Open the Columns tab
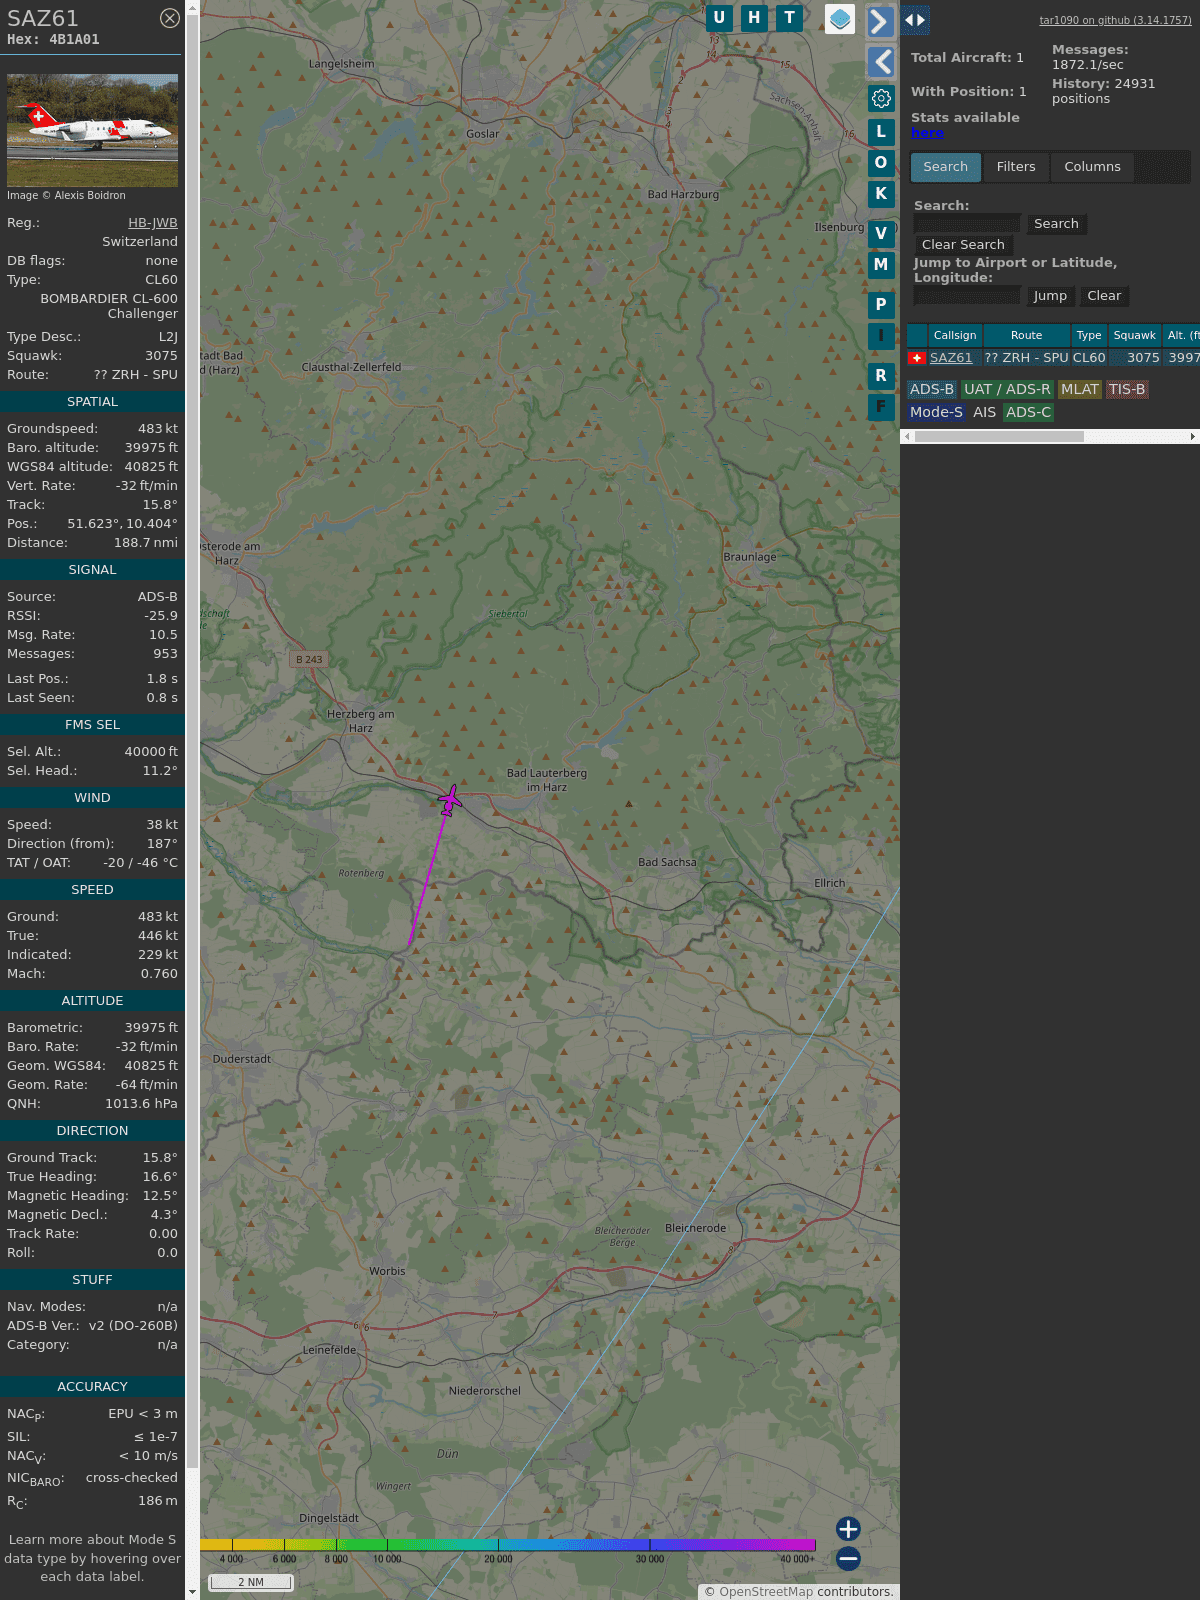The width and height of the screenshot is (1200, 1600). tap(1091, 167)
